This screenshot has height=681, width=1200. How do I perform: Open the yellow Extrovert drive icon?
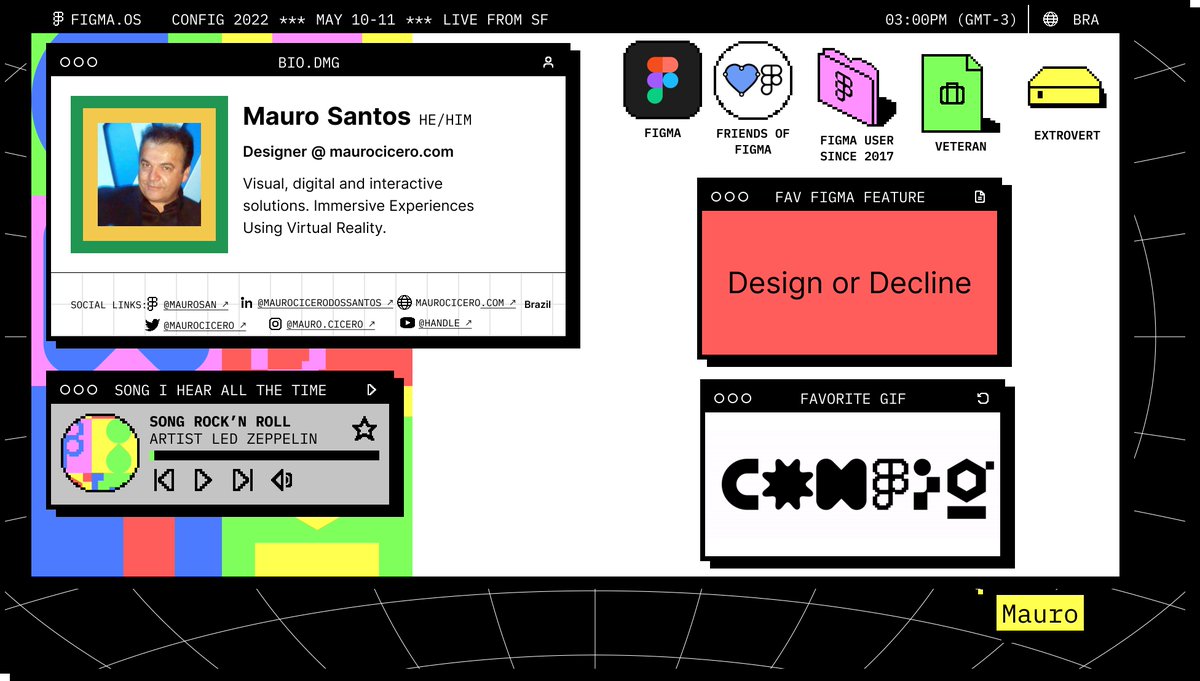tap(1066, 88)
